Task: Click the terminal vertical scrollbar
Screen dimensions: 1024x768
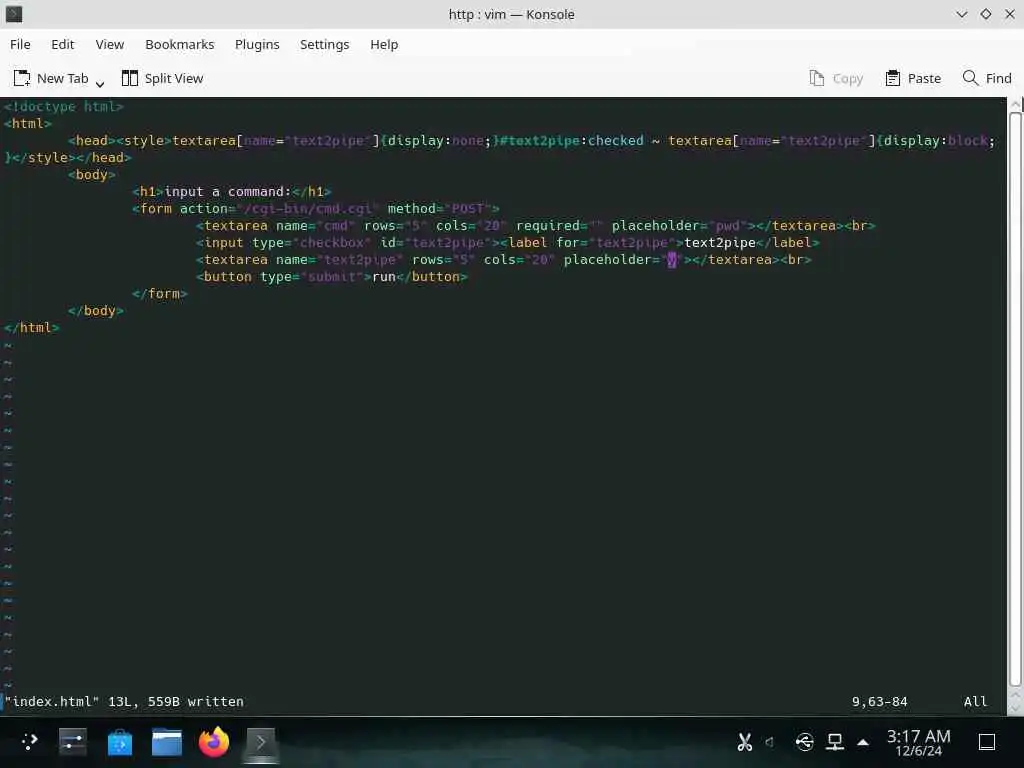Action: [1015, 398]
